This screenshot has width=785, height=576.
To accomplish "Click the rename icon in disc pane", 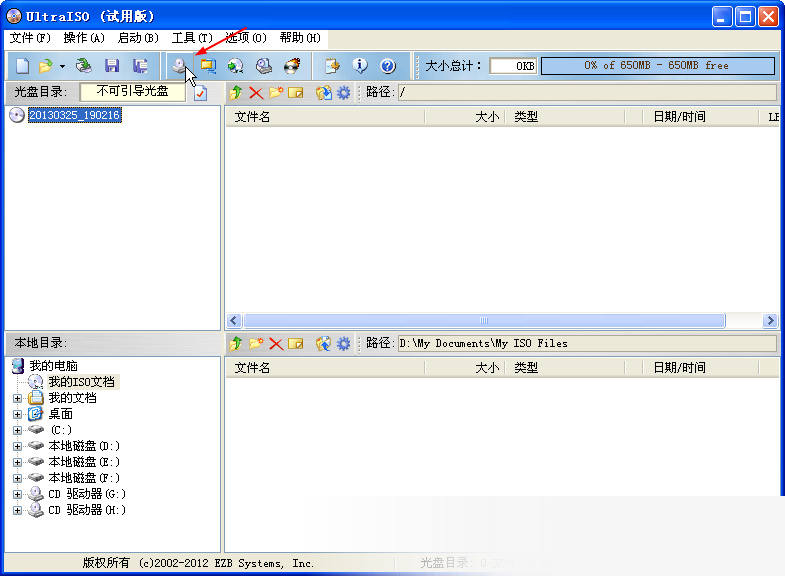I will [295, 93].
